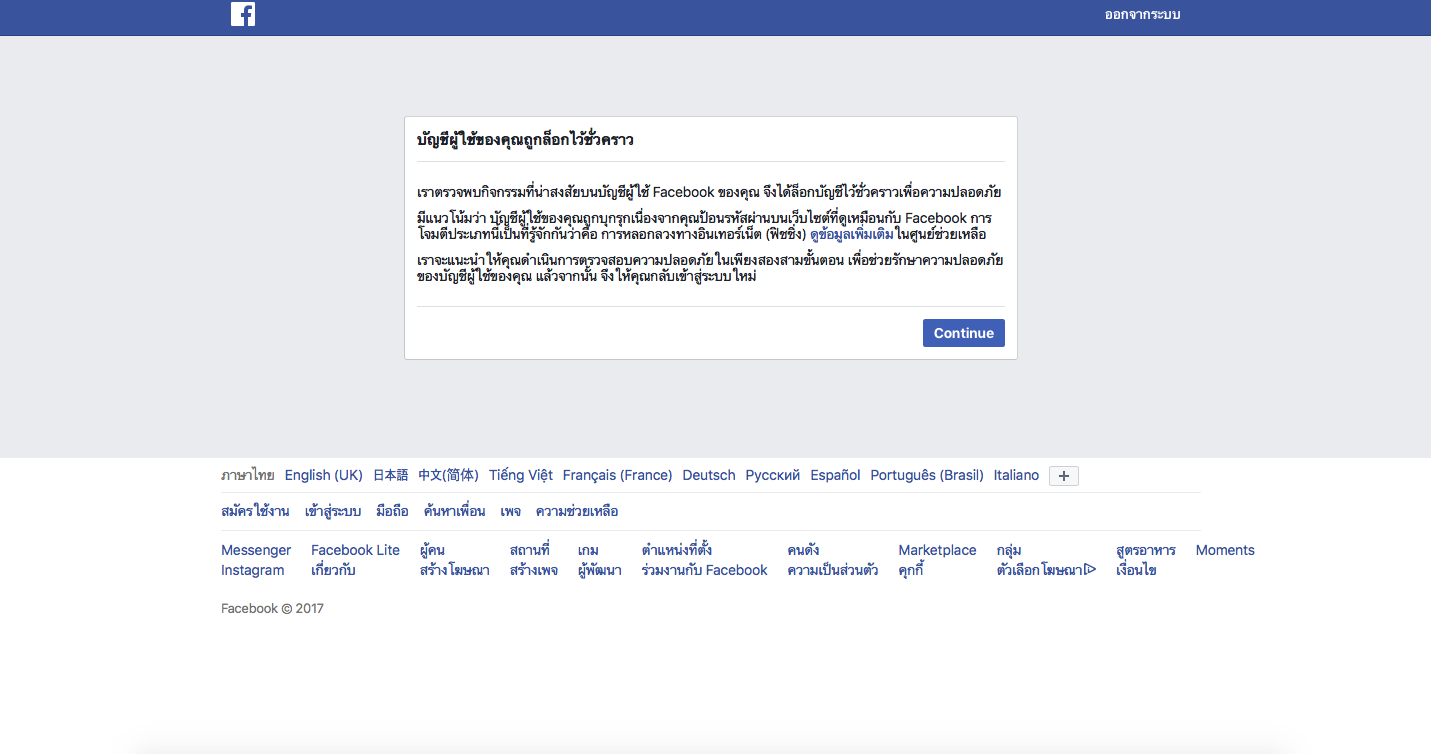Screen dimensions: 1431x754
Task: Click the Facebook logo icon
Action: [243, 14]
